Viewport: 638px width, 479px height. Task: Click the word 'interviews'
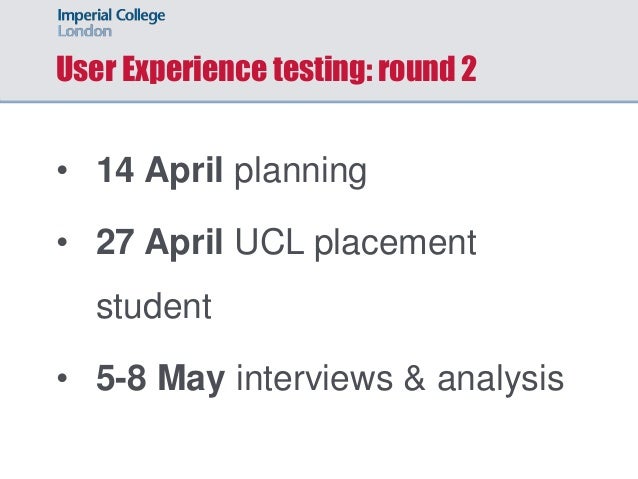tap(315, 378)
